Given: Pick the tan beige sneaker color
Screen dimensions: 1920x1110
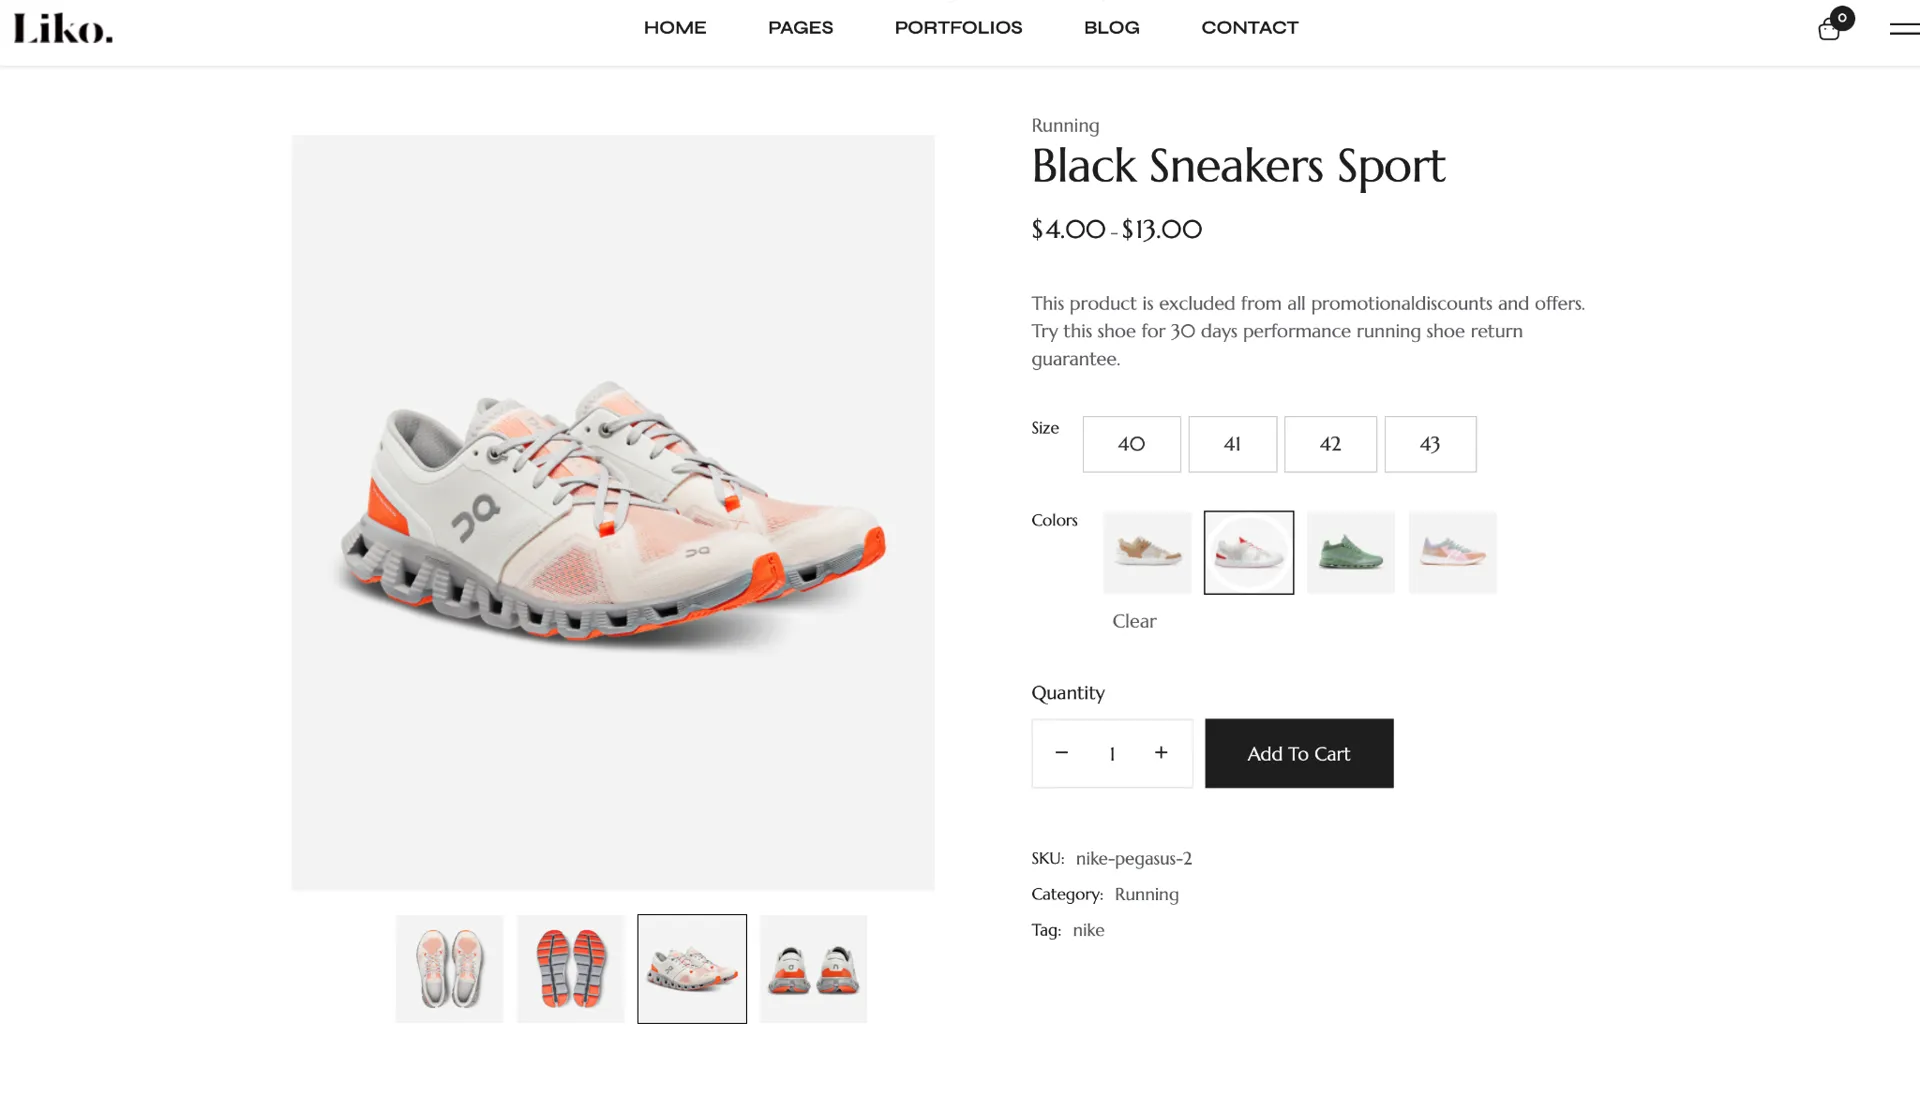Looking at the screenshot, I should pyautogui.click(x=1147, y=552).
